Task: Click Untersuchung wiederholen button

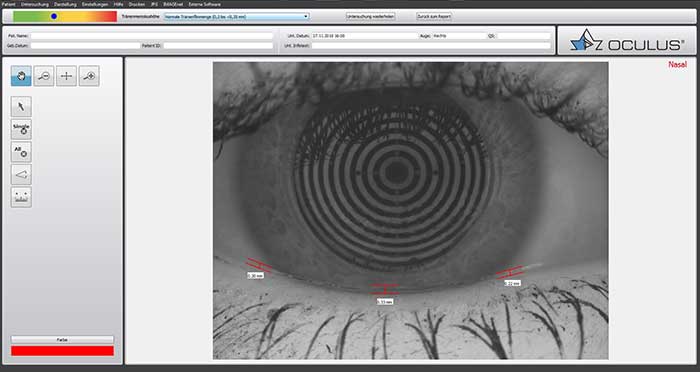Action: click(x=371, y=16)
